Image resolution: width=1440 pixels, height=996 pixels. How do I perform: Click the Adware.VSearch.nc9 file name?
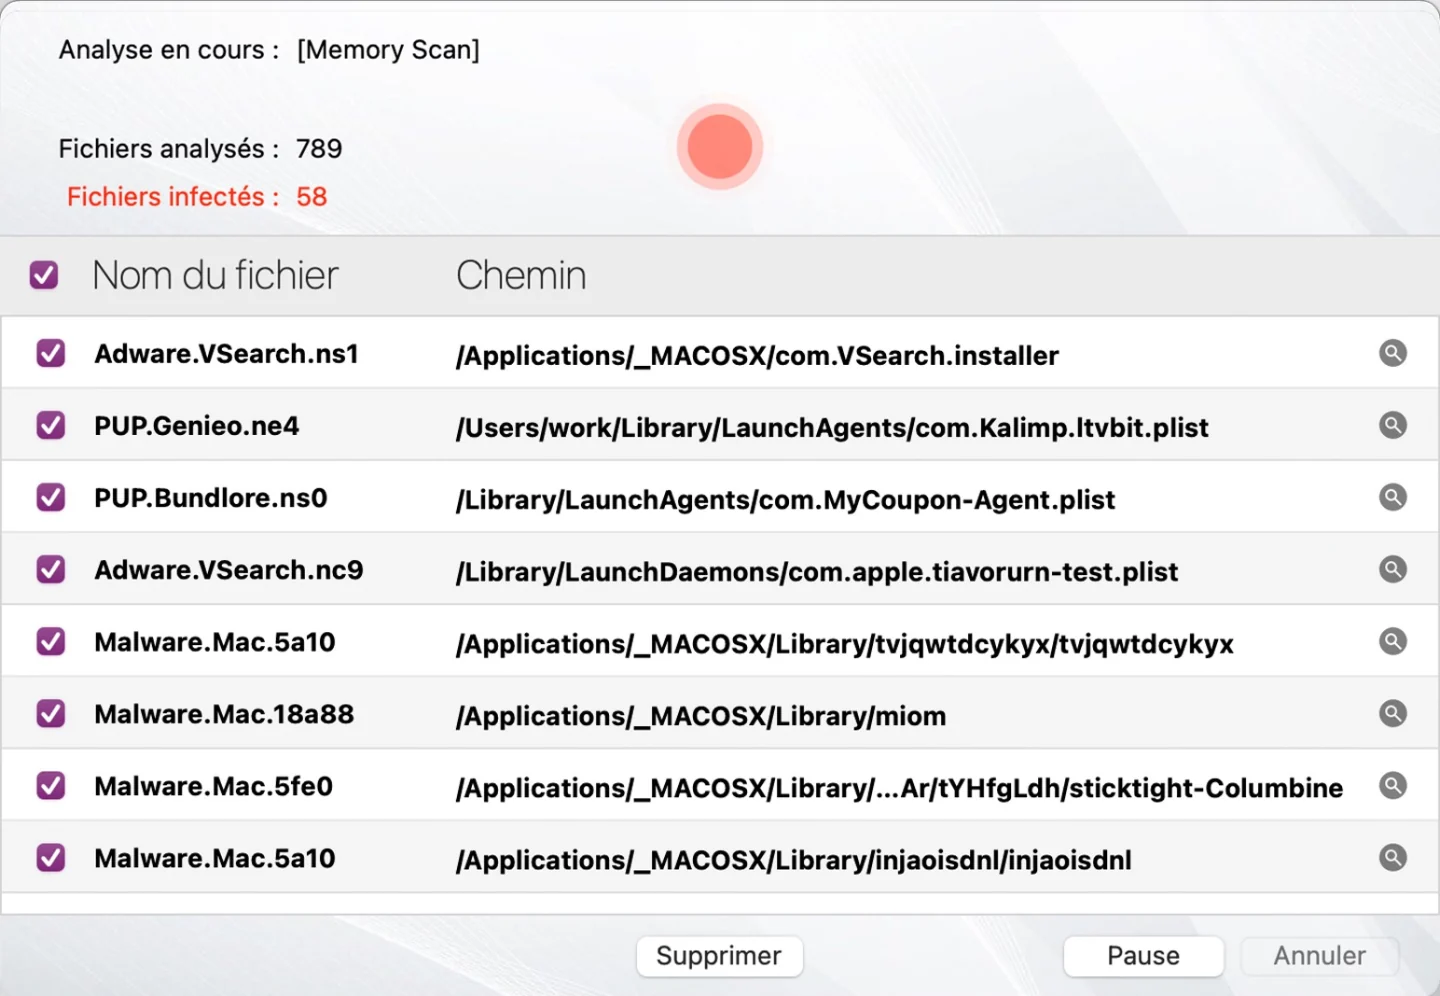[229, 570]
